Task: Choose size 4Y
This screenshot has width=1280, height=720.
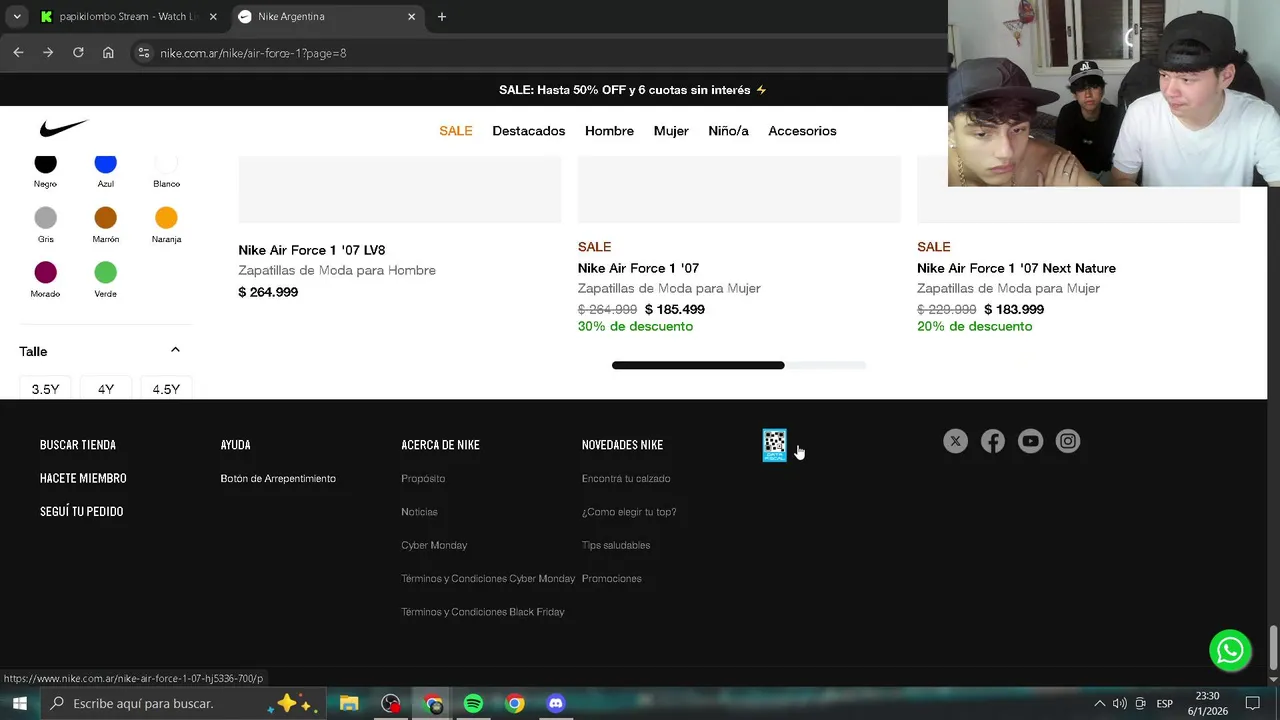Action: click(106, 388)
